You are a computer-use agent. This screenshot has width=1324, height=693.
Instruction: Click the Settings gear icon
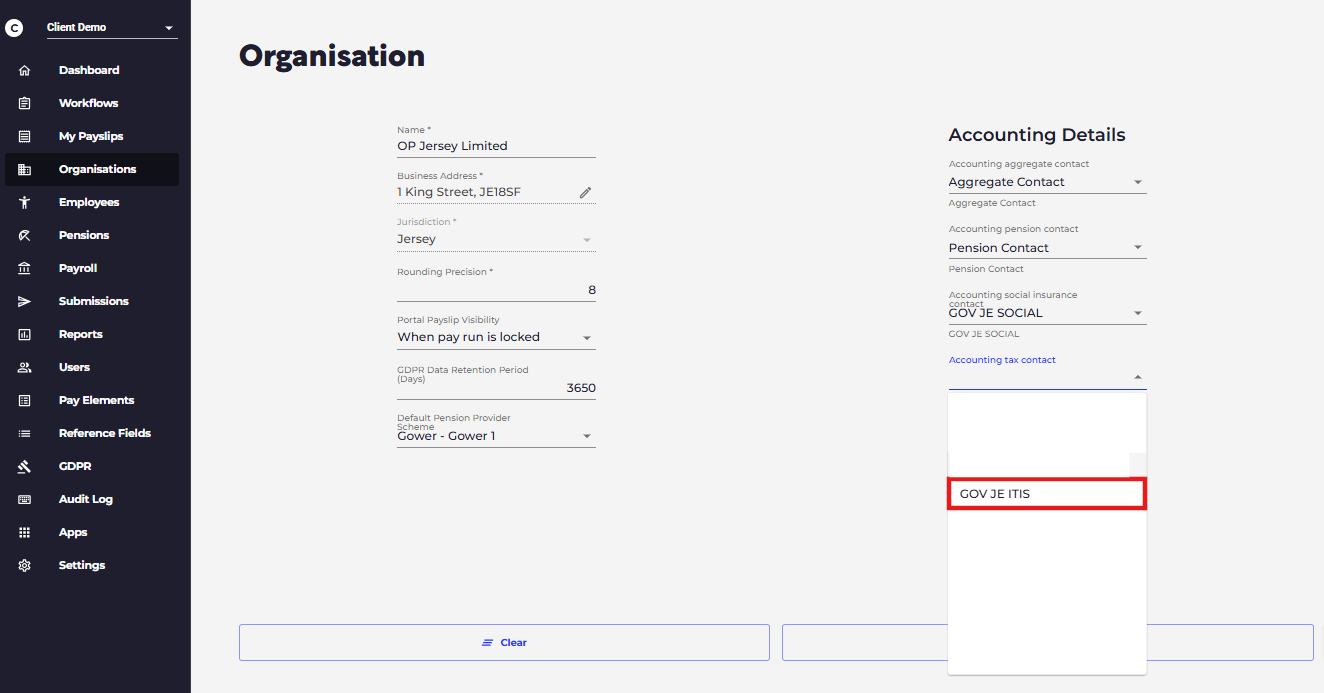pyautogui.click(x=25, y=565)
